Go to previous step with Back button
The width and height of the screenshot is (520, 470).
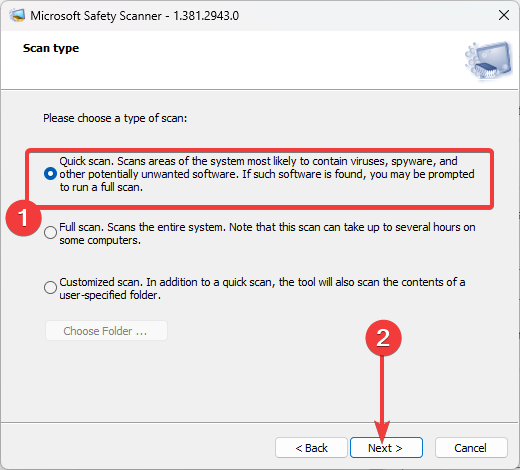pos(311,448)
